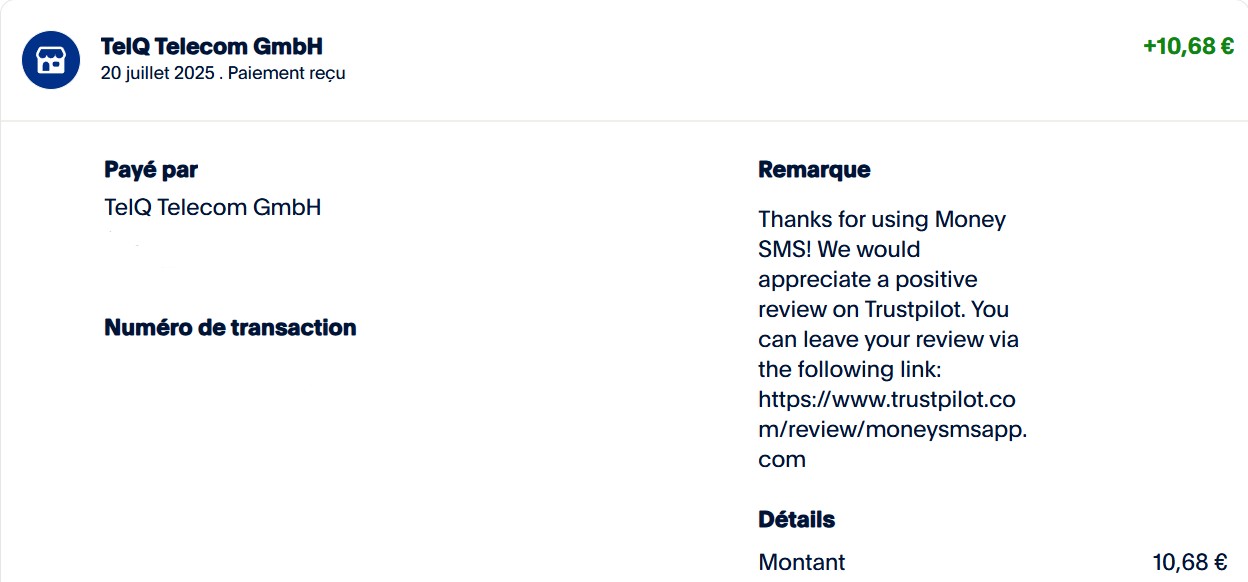Click the 'Thanks for using Money' line
1248x582 pixels.
point(882,219)
